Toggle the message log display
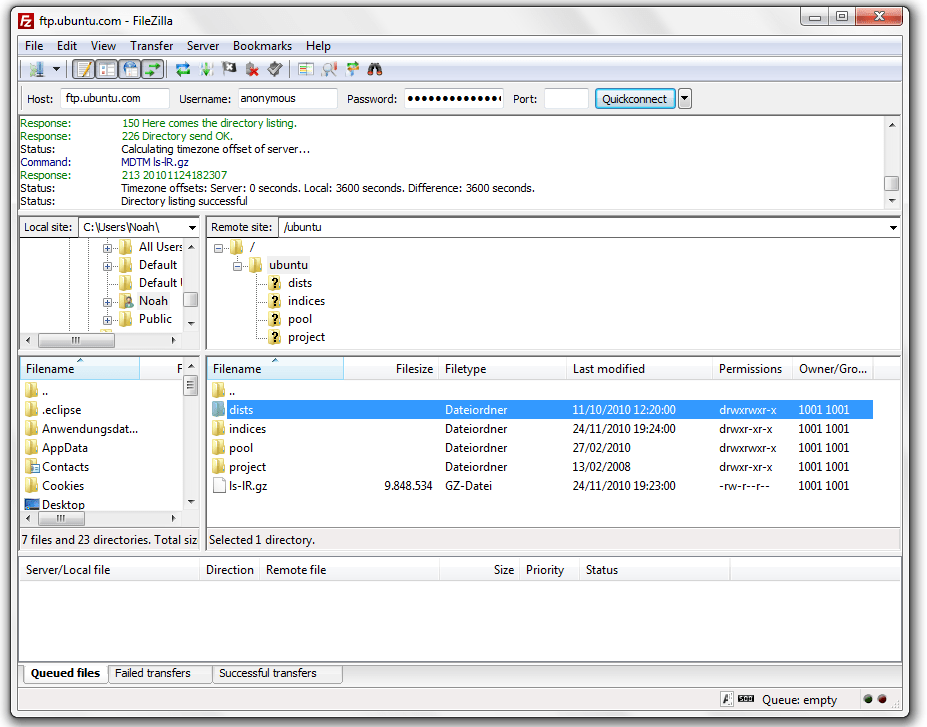The width and height of the screenshot is (927, 727). click(85, 68)
